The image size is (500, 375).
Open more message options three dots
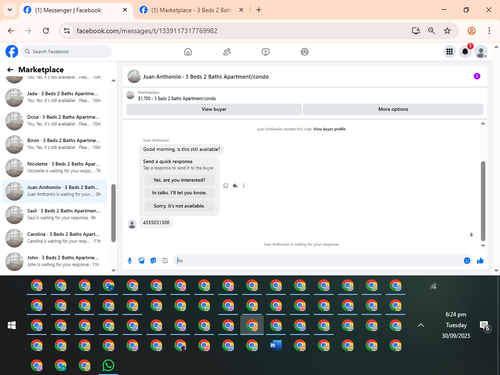[244, 186]
